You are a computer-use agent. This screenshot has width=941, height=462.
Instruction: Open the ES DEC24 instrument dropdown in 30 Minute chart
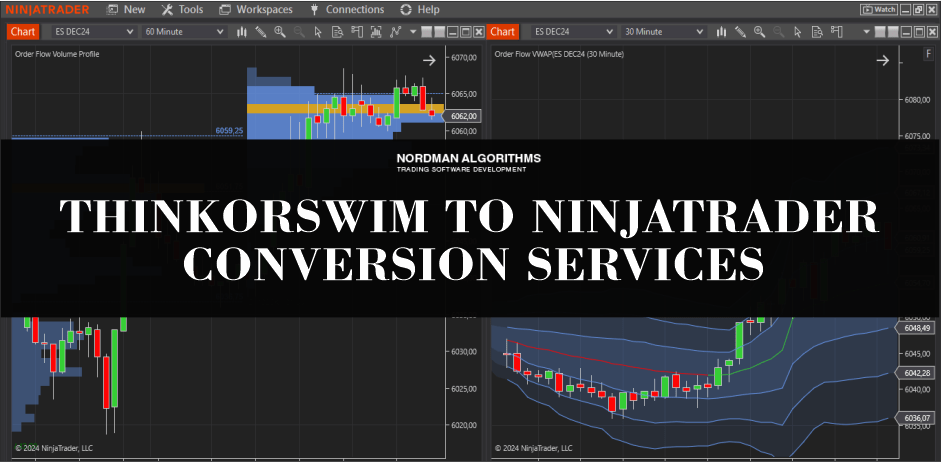tap(574, 32)
